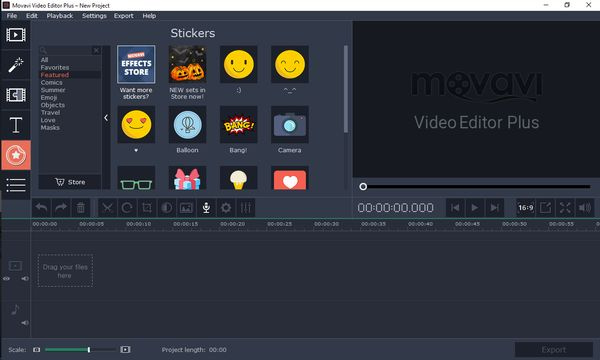
Task: Open the Export menu
Action: coord(124,16)
